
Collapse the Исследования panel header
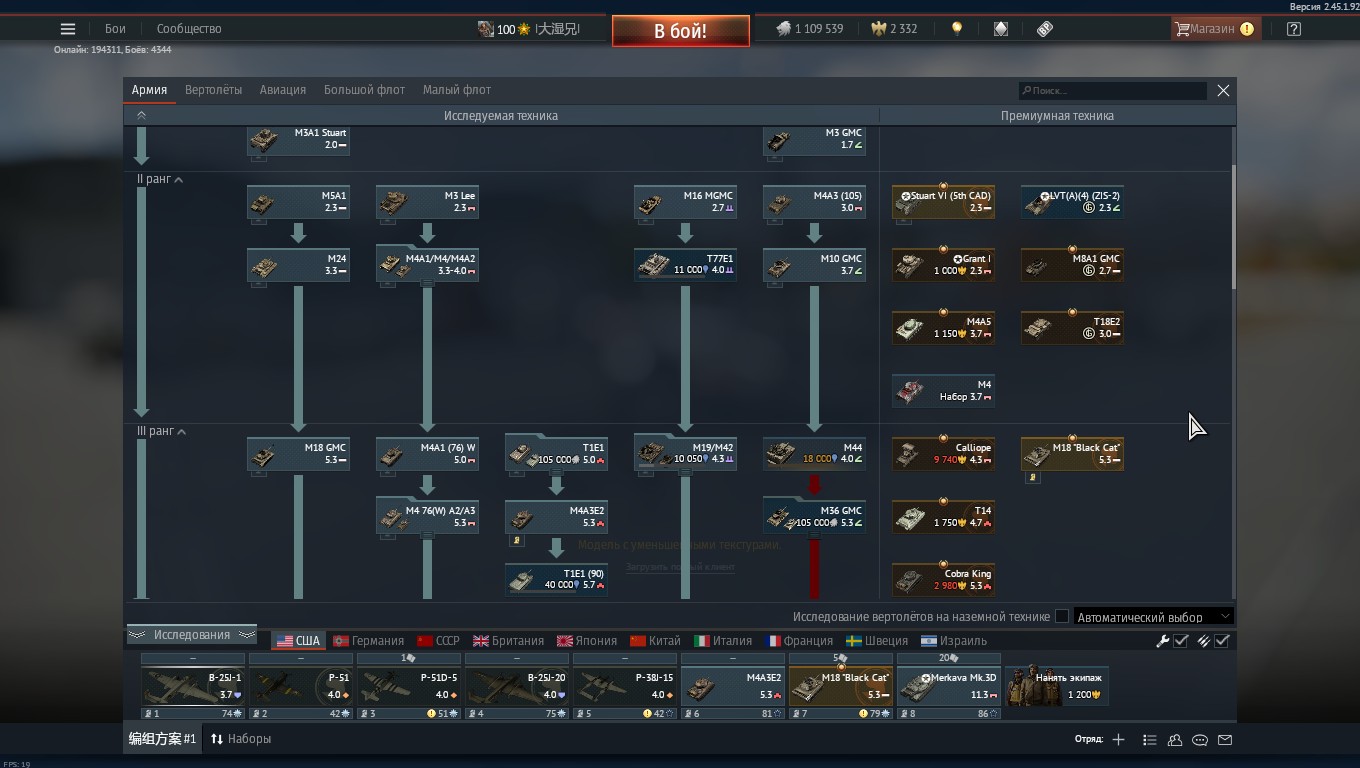(x=192, y=635)
